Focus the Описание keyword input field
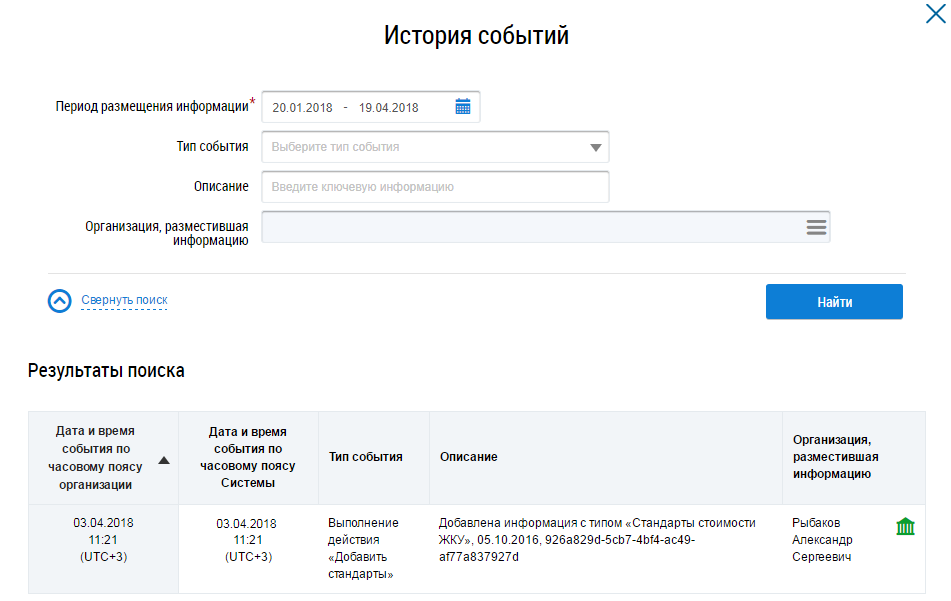Image resolution: width=951 pixels, height=601 pixels. pyautogui.click(x=435, y=187)
